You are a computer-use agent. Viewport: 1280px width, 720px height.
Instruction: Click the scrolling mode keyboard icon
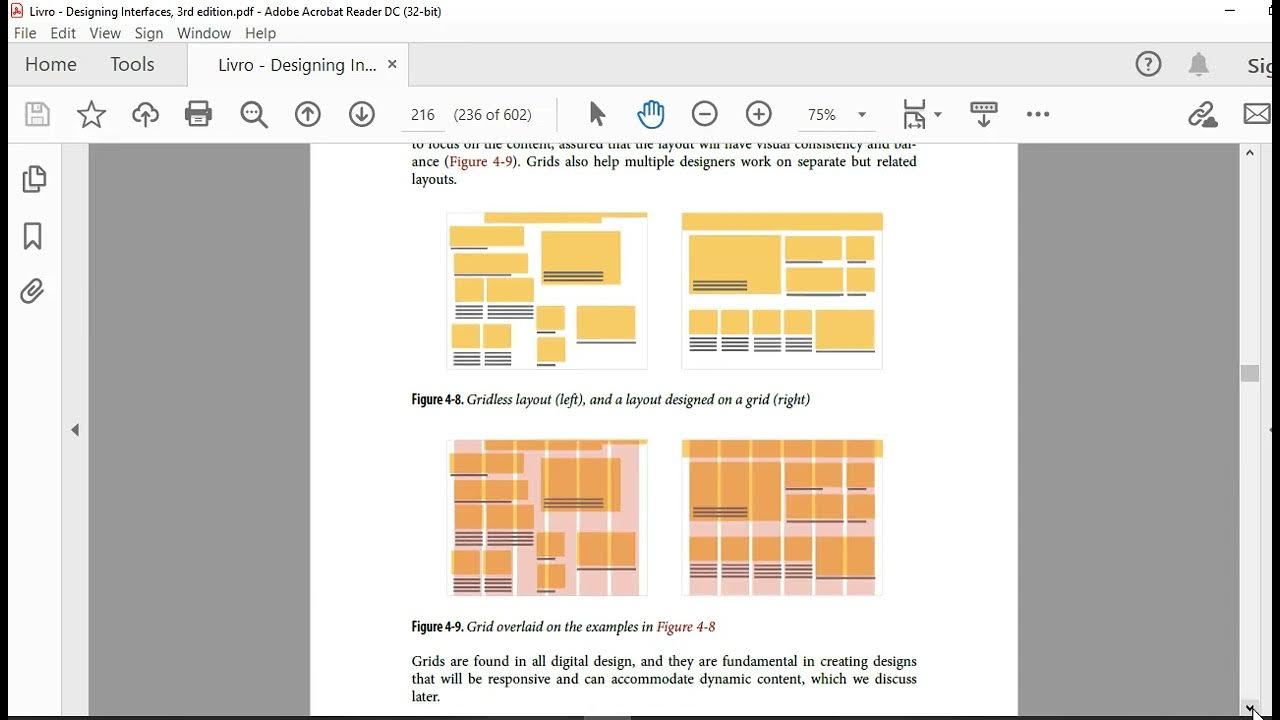click(984, 114)
